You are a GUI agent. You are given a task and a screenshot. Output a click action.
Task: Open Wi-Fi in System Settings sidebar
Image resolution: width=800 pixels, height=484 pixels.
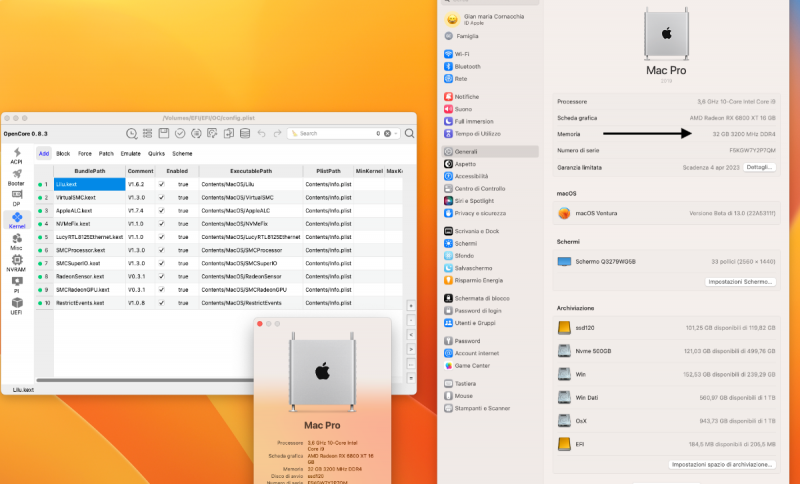tap(457, 54)
